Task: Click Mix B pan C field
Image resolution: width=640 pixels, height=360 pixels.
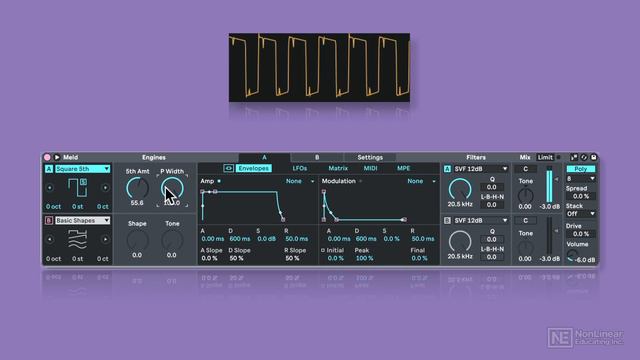Action: pos(525,220)
